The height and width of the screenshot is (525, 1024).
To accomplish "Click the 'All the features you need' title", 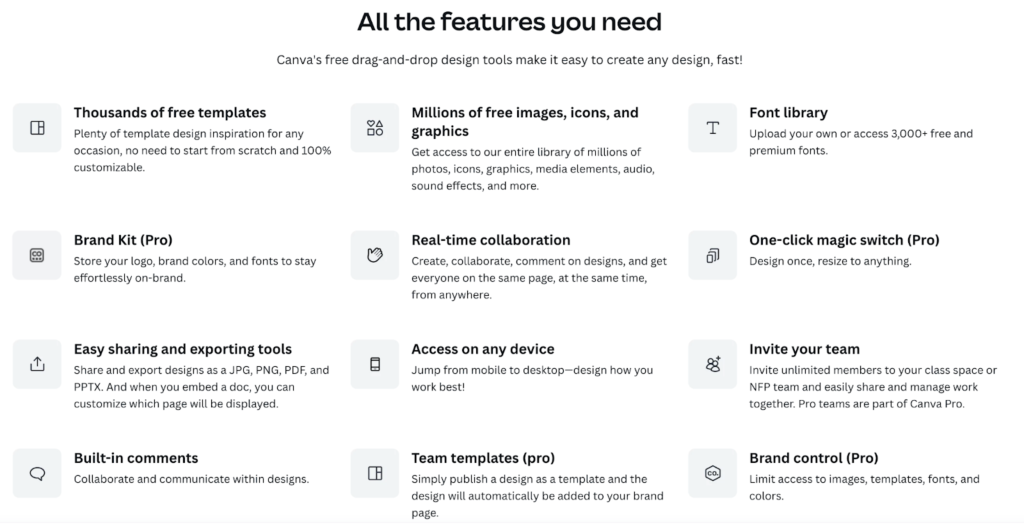I will pyautogui.click(x=509, y=21).
